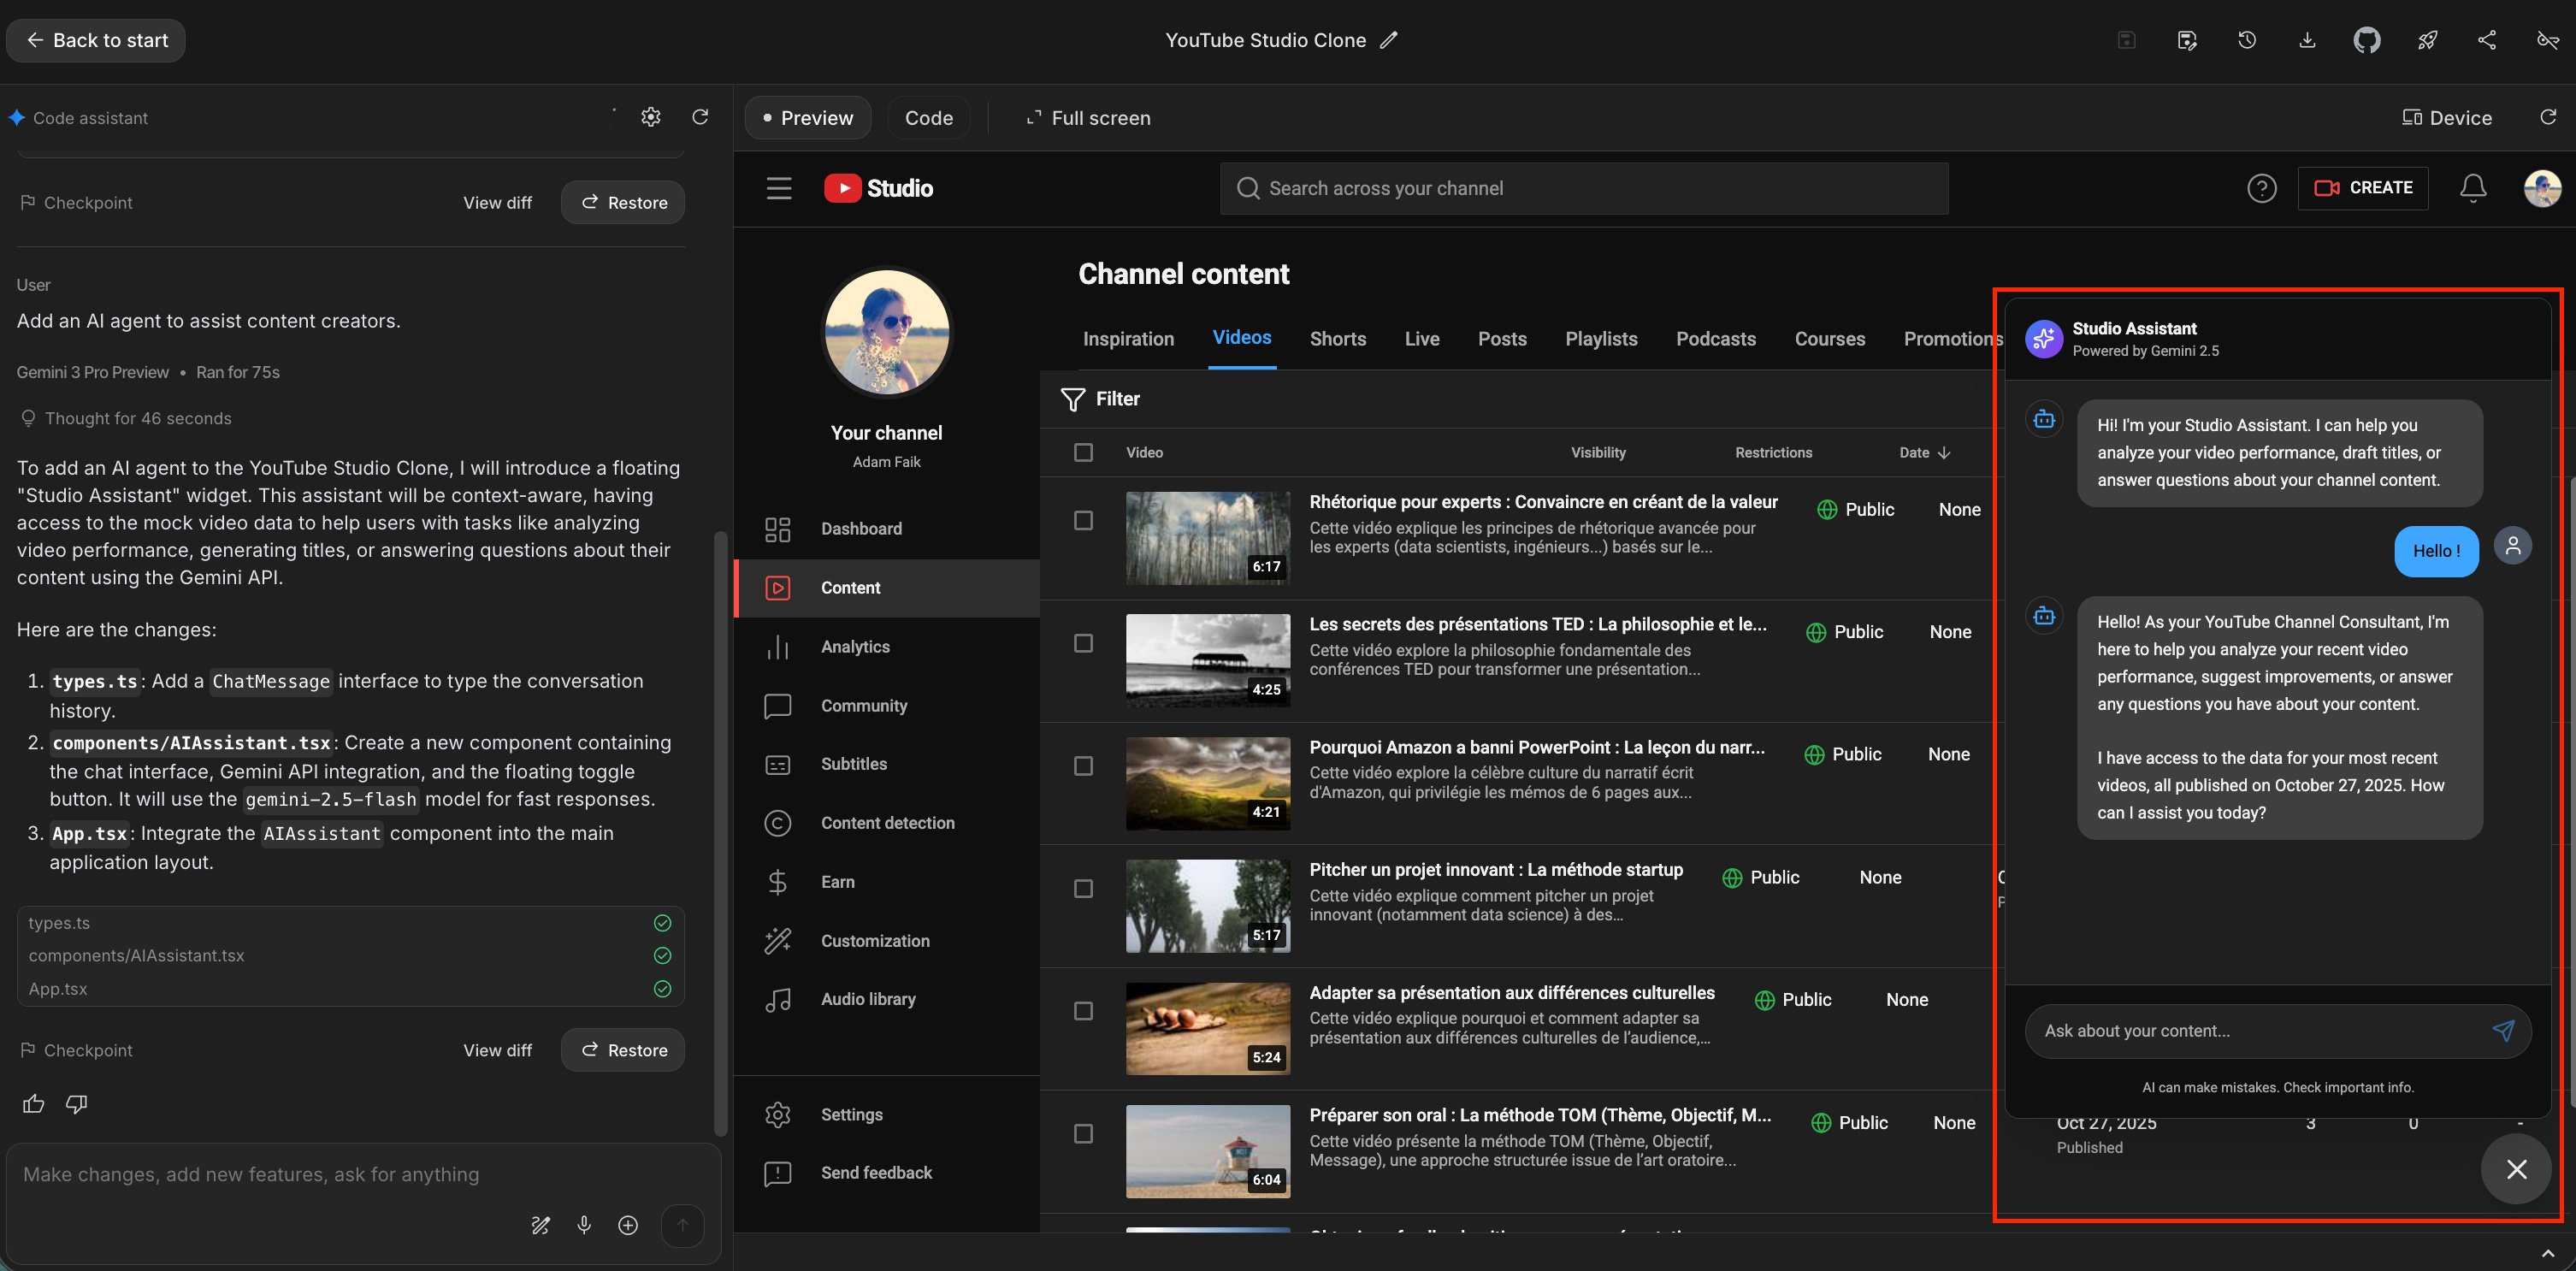This screenshot has height=1271, width=2576.
Task: Click the bottom Restore checkpoint button
Action: (623, 1050)
